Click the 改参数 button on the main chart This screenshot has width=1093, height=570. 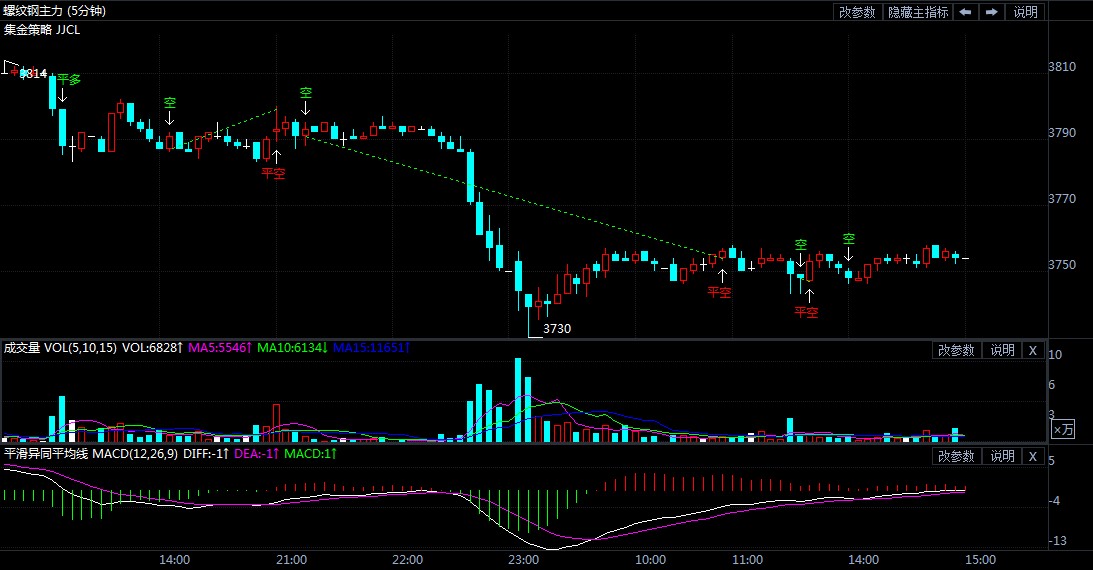point(857,12)
